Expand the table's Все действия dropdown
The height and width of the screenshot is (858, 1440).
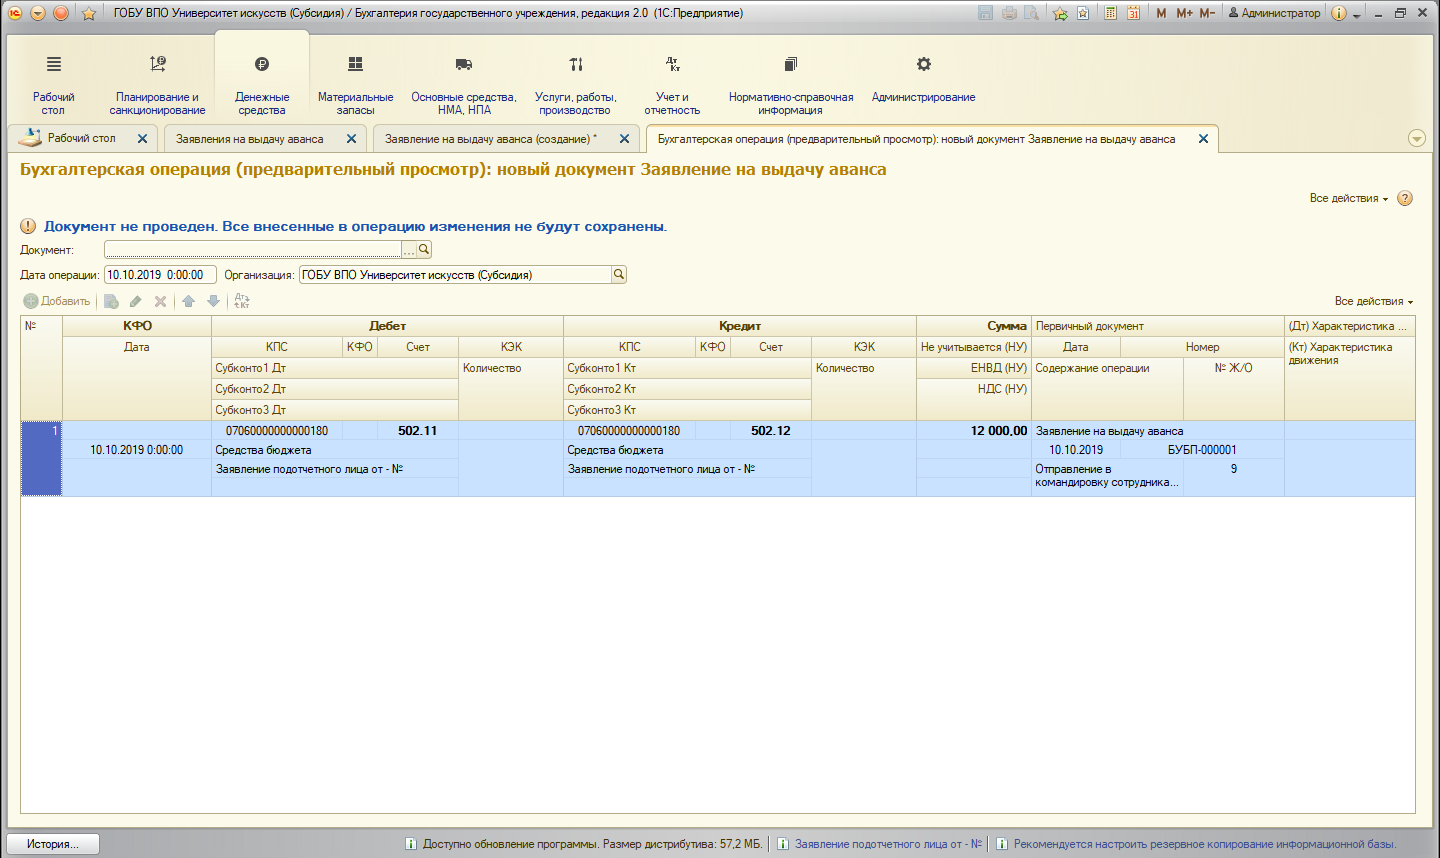(x=1374, y=301)
